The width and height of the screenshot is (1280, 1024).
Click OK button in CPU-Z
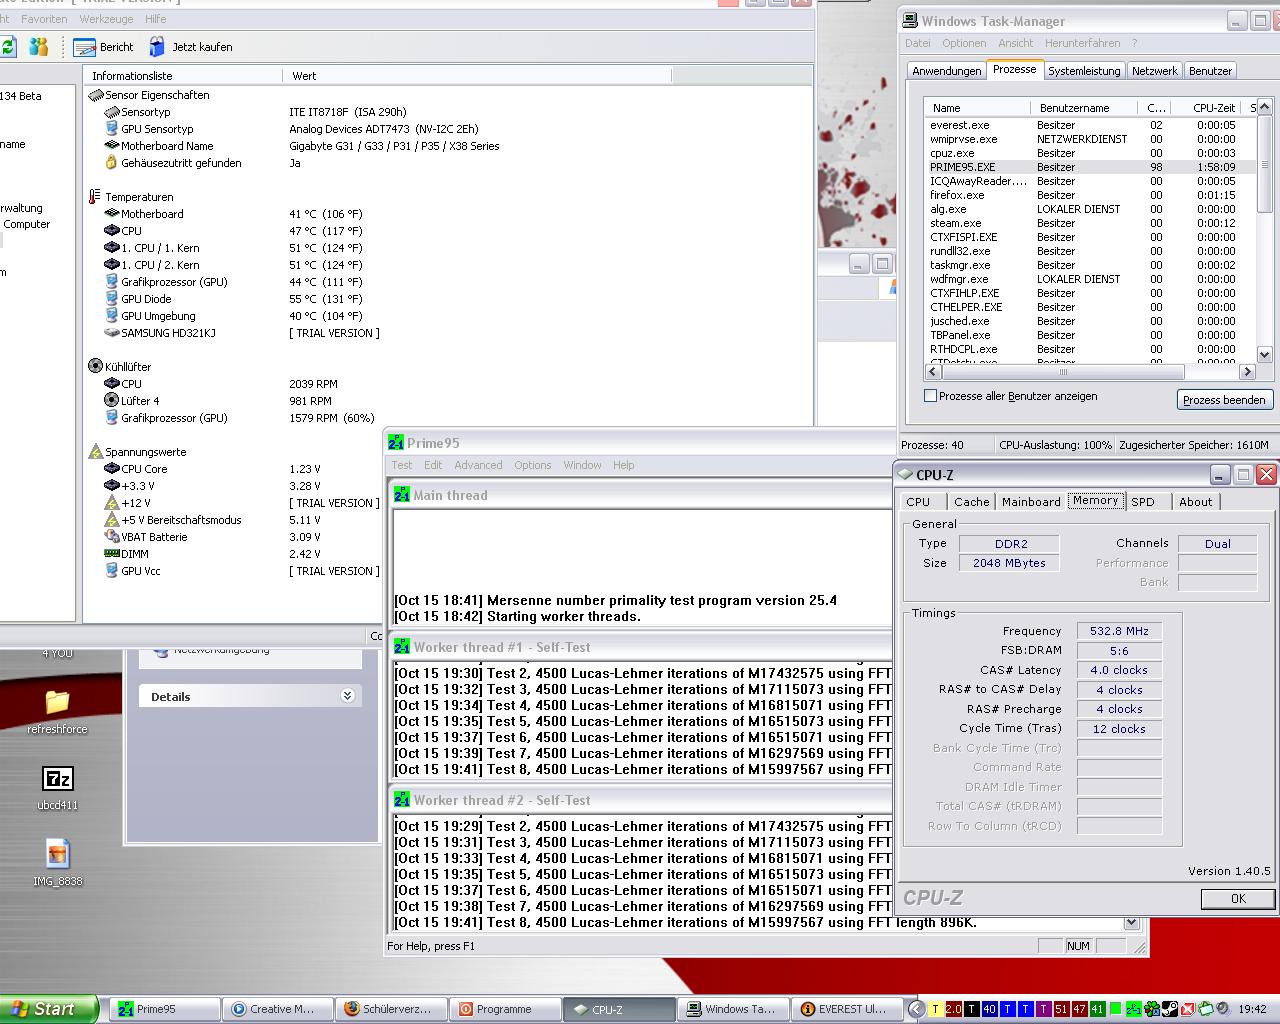click(x=1238, y=899)
